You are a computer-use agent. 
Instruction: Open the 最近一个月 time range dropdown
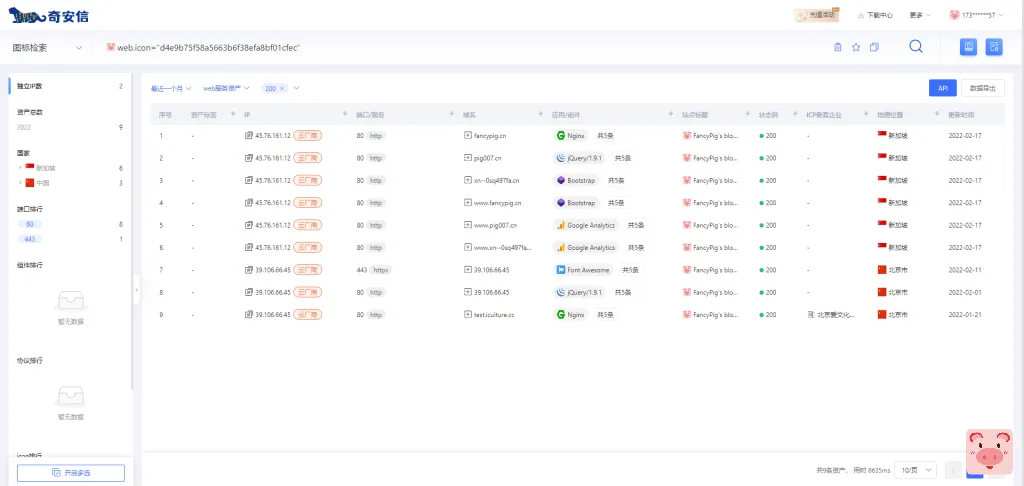click(x=172, y=88)
